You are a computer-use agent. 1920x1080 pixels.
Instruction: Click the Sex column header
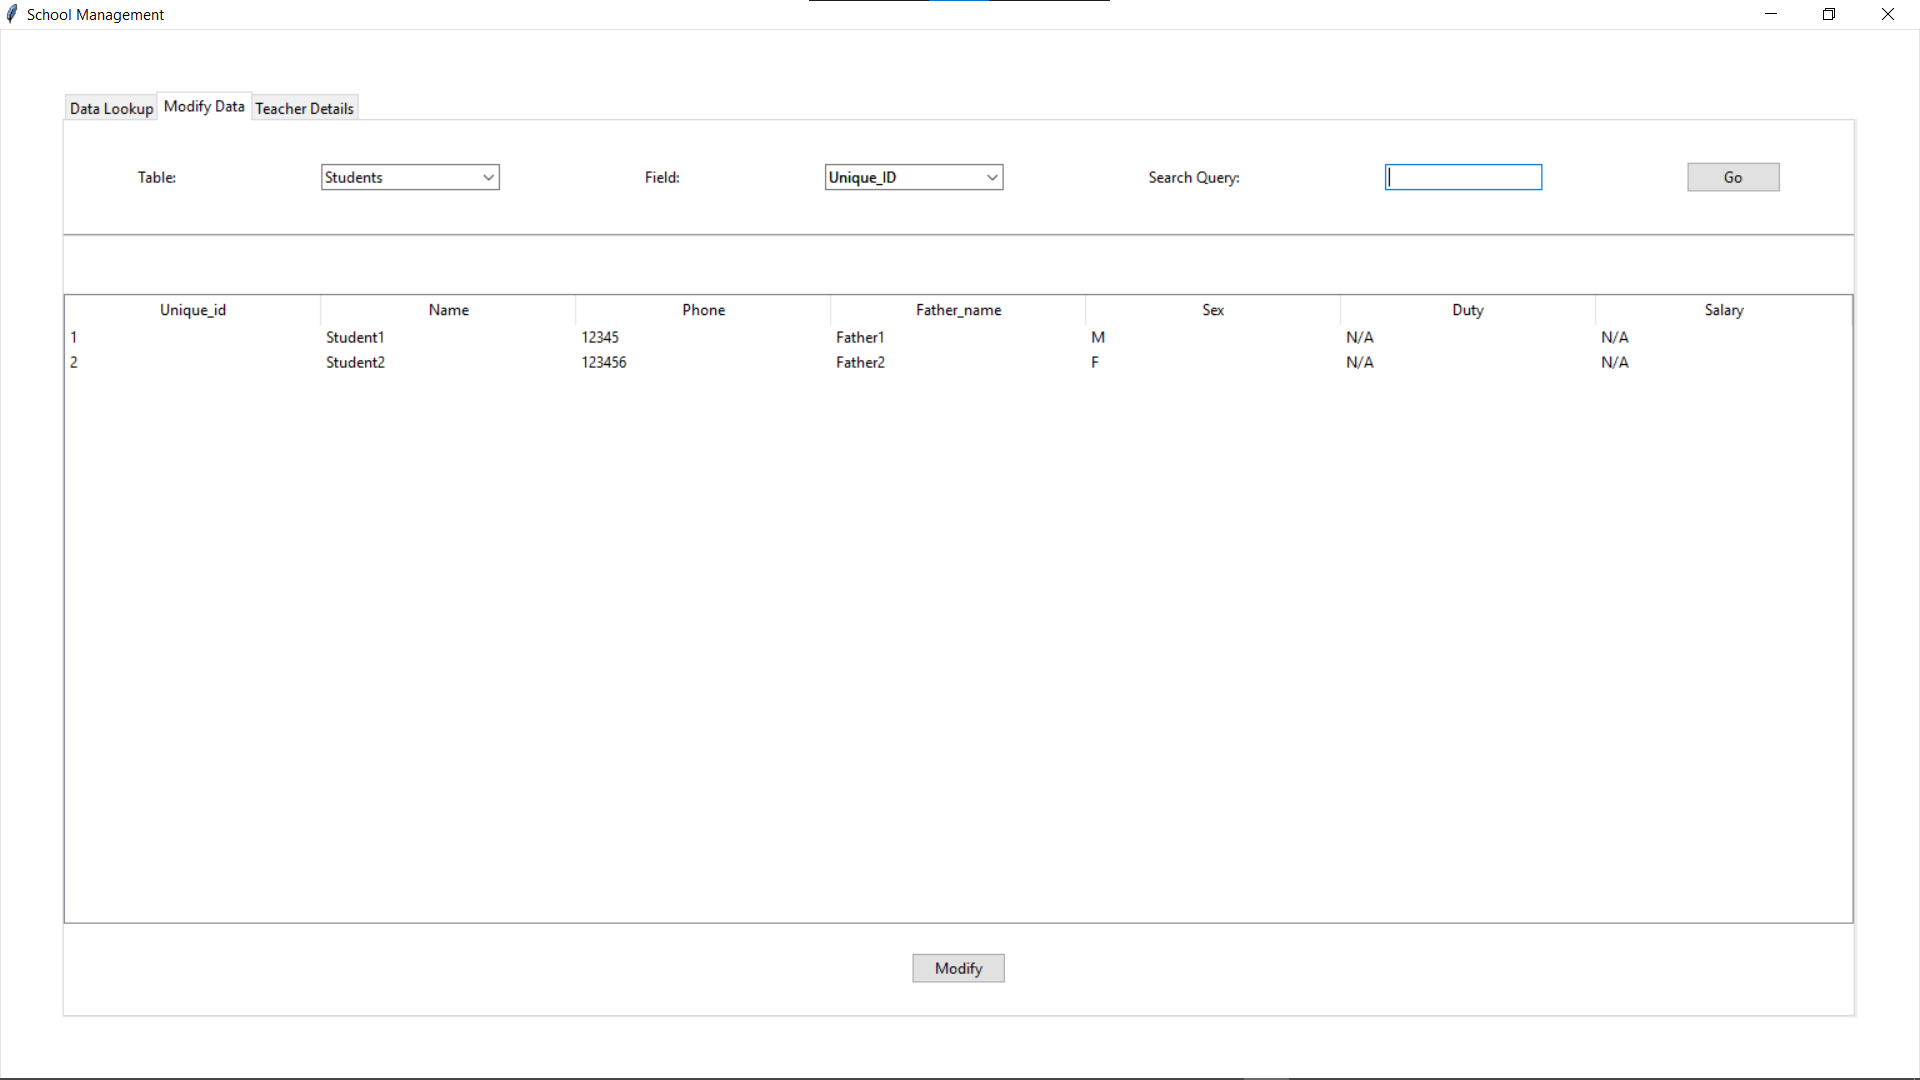point(1213,310)
